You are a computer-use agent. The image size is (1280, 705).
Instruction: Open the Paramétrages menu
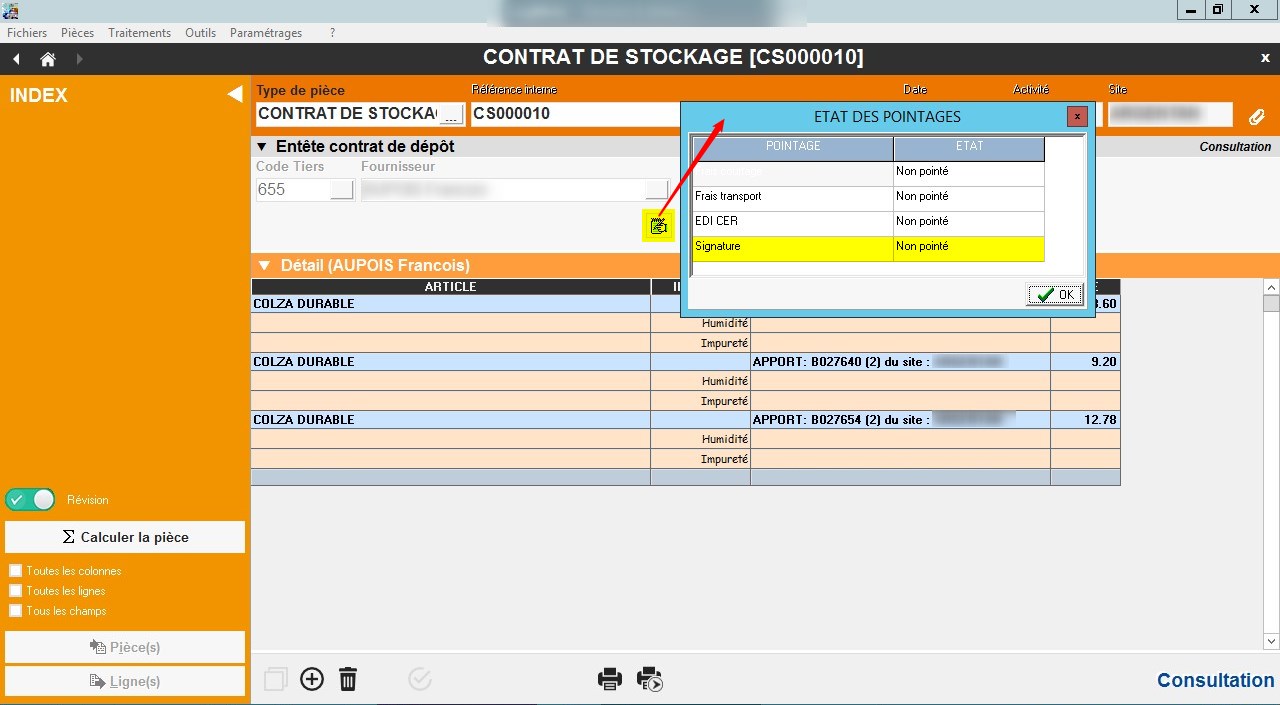(265, 33)
